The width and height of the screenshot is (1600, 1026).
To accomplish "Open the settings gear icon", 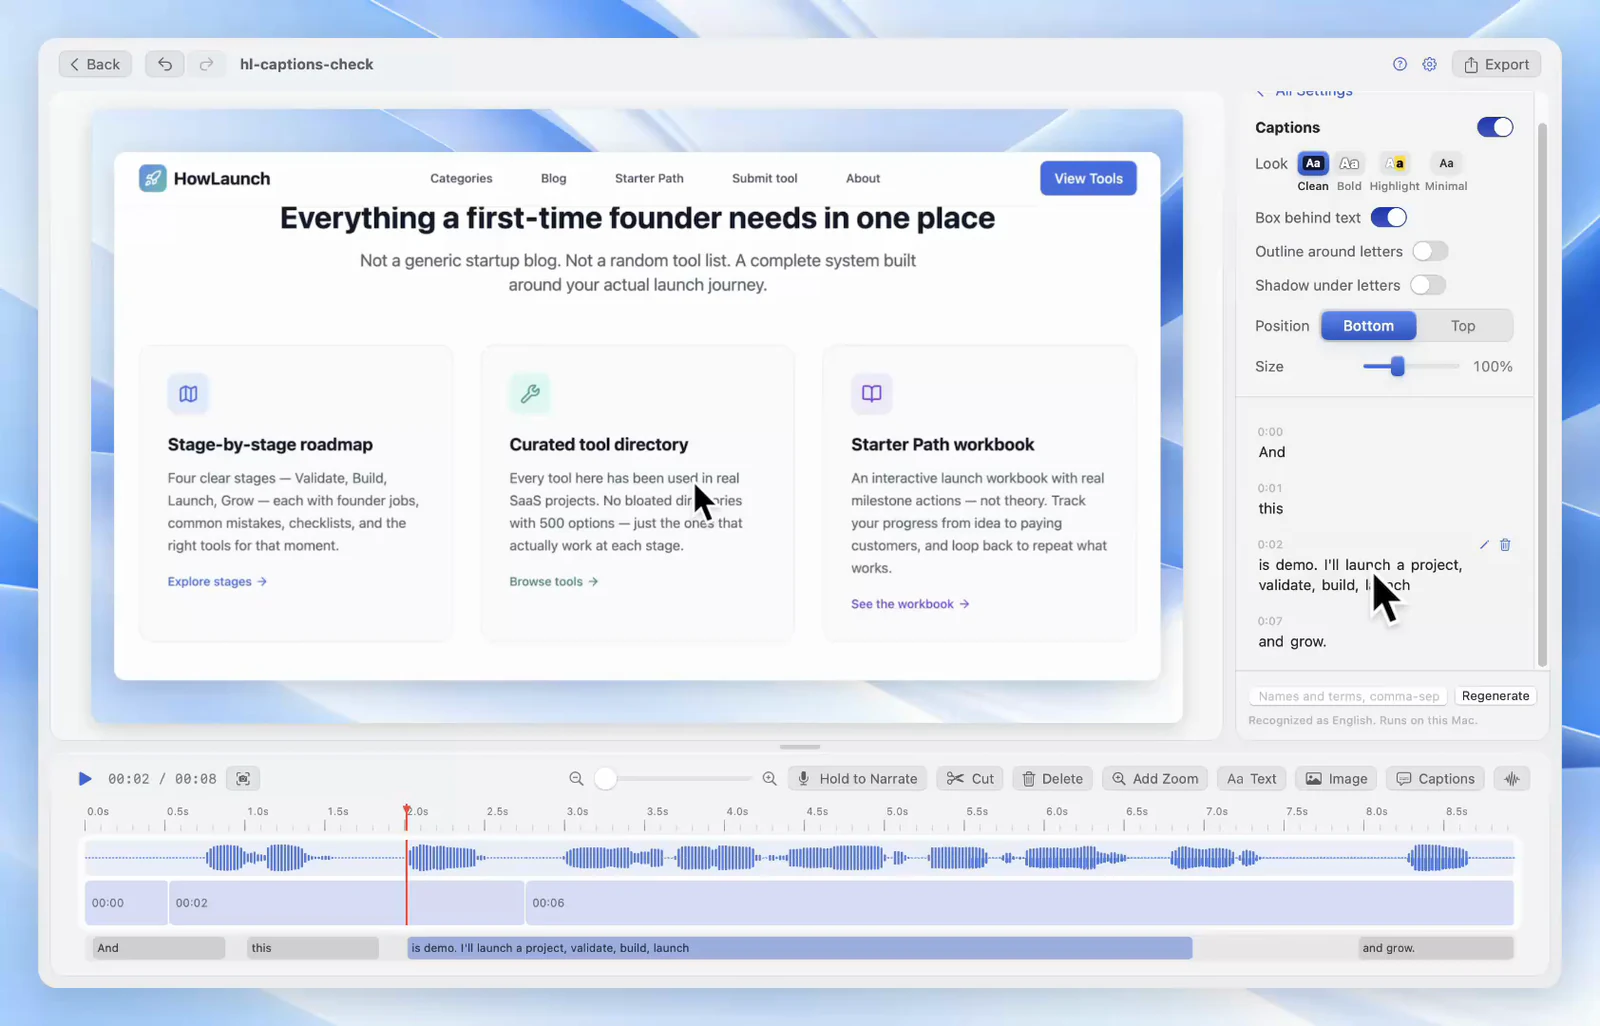I will click(1430, 64).
